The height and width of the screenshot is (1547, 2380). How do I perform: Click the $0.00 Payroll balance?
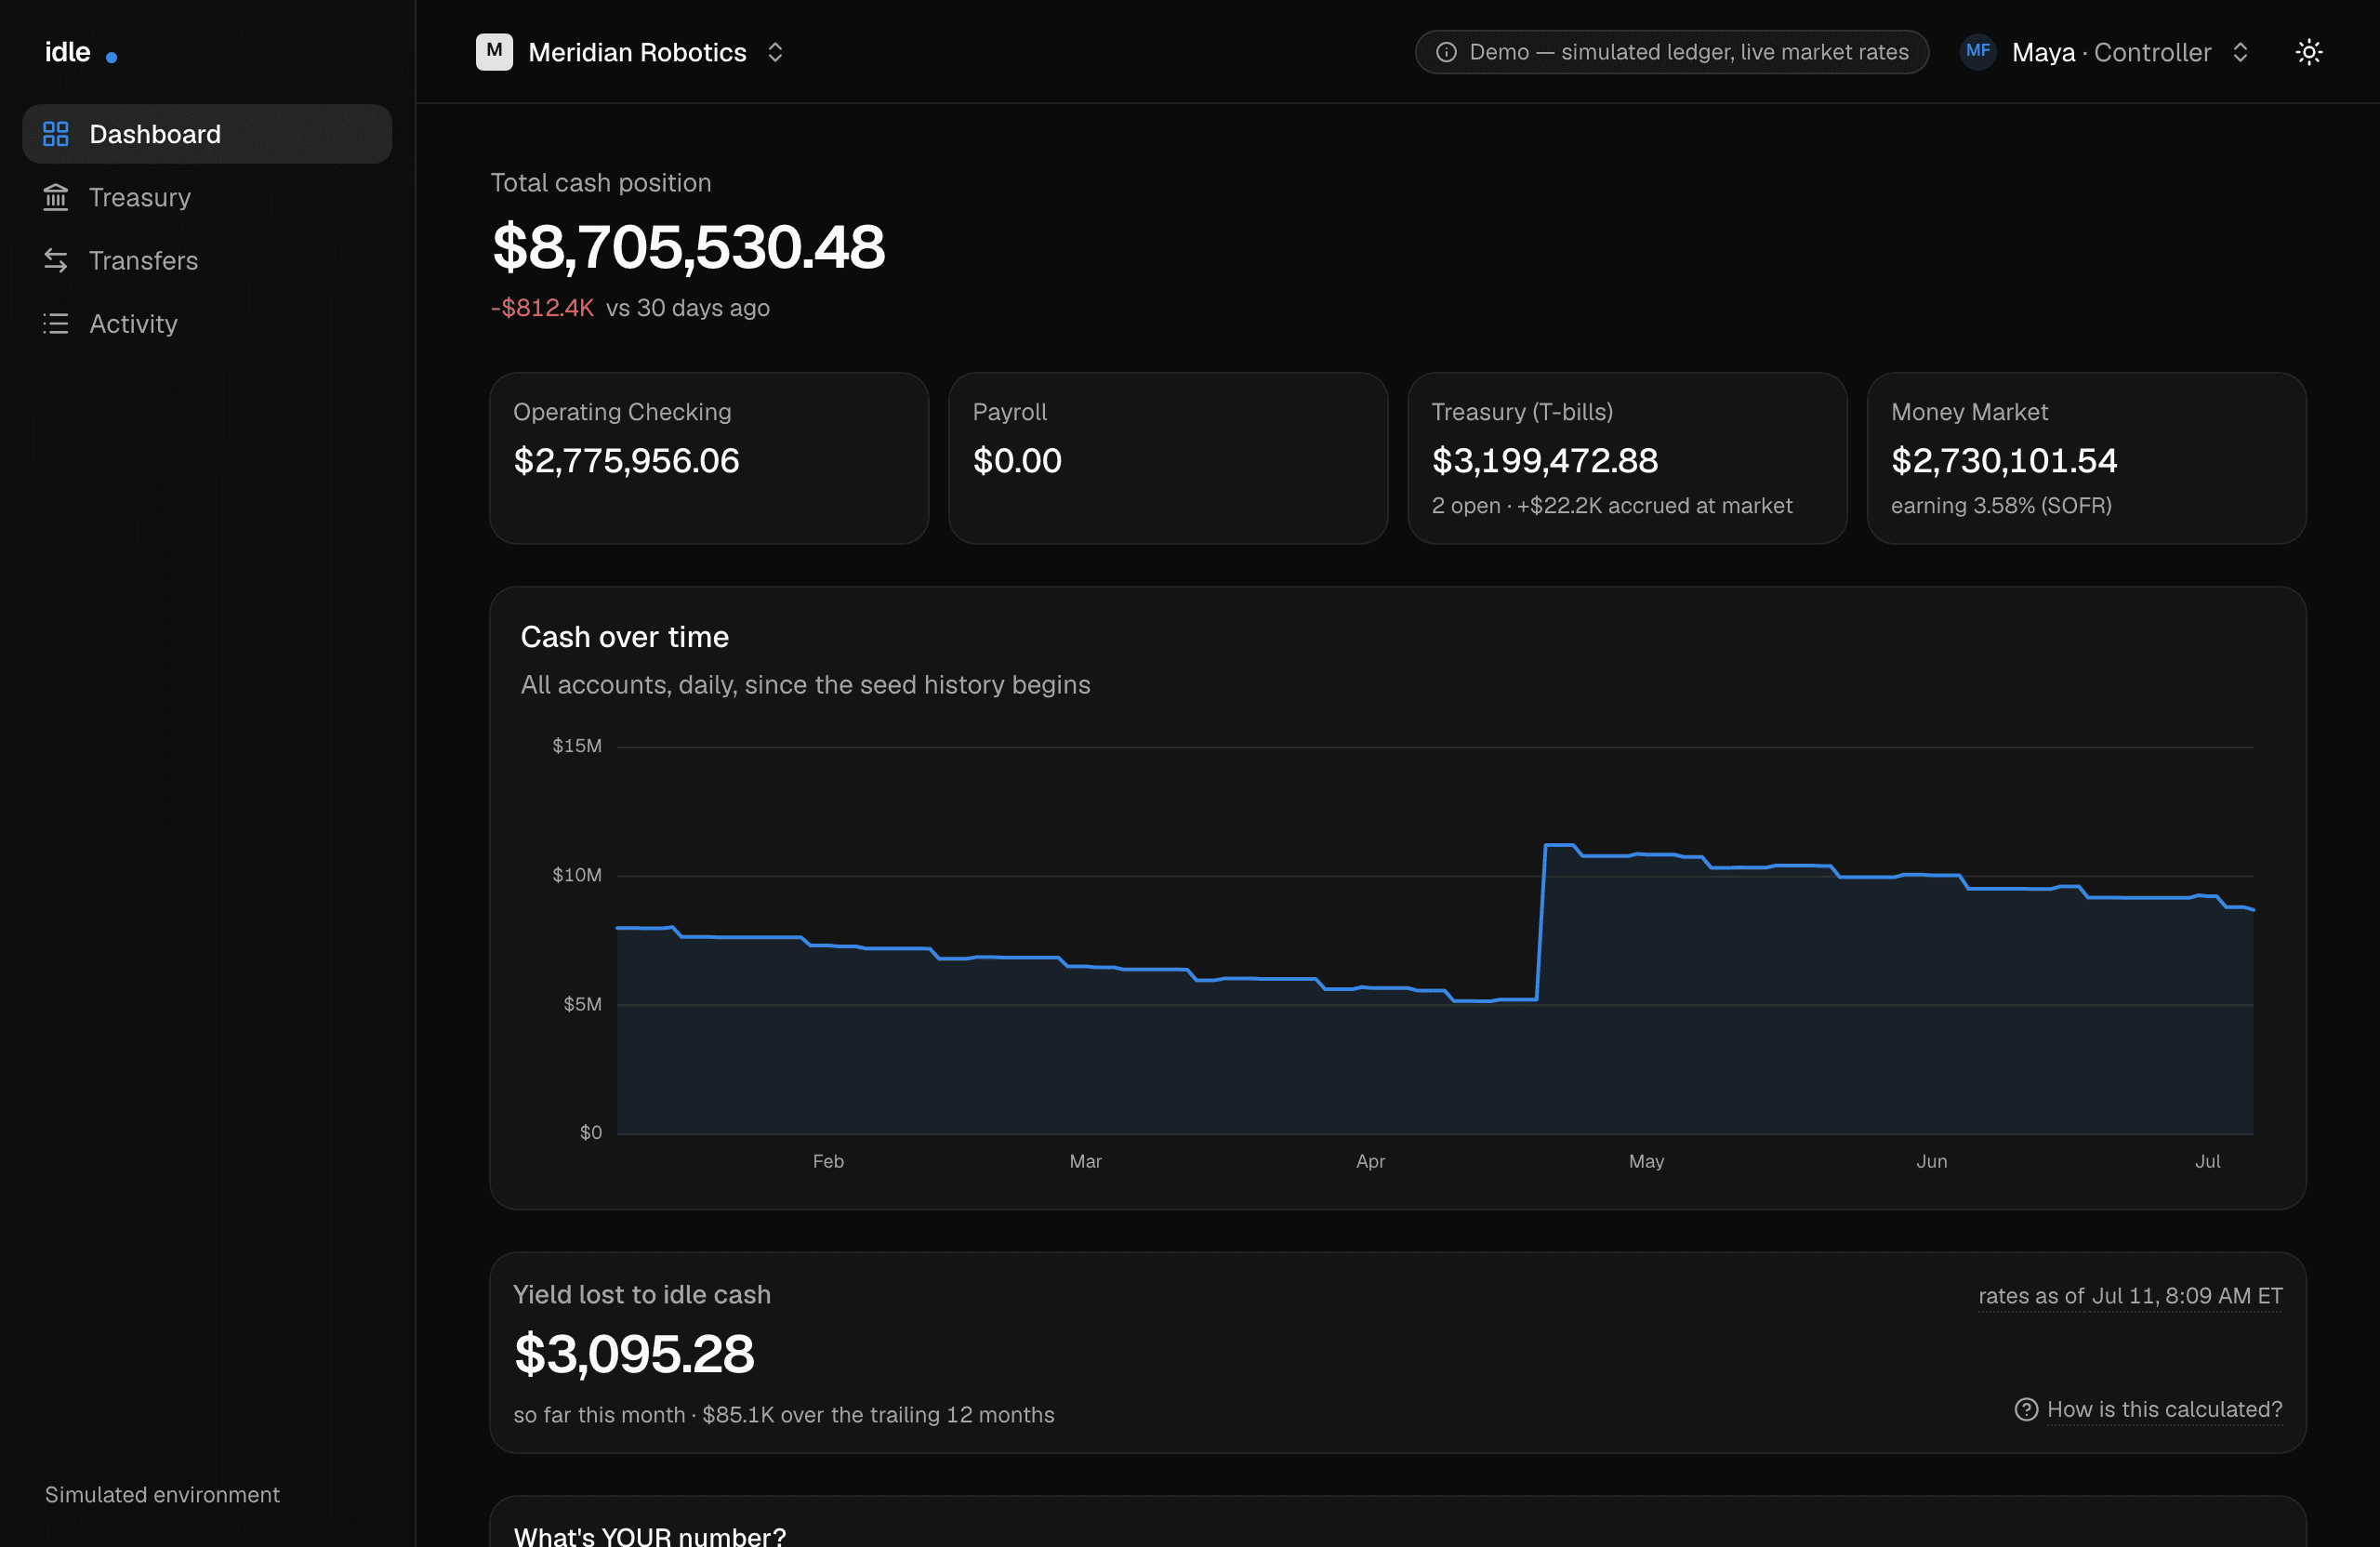pyautogui.click(x=1017, y=460)
